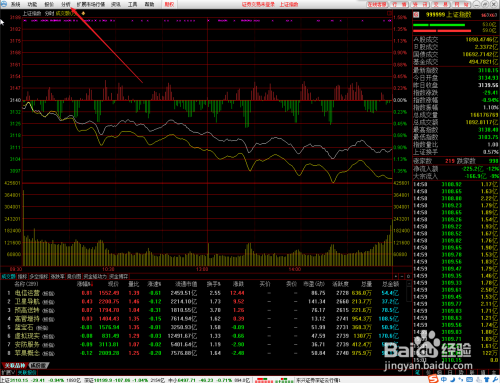Image resolution: width=500 pixels, height=383 pixels.
Task: Click the red icon left of 999999 stock code
Action: click(x=416, y=15)
